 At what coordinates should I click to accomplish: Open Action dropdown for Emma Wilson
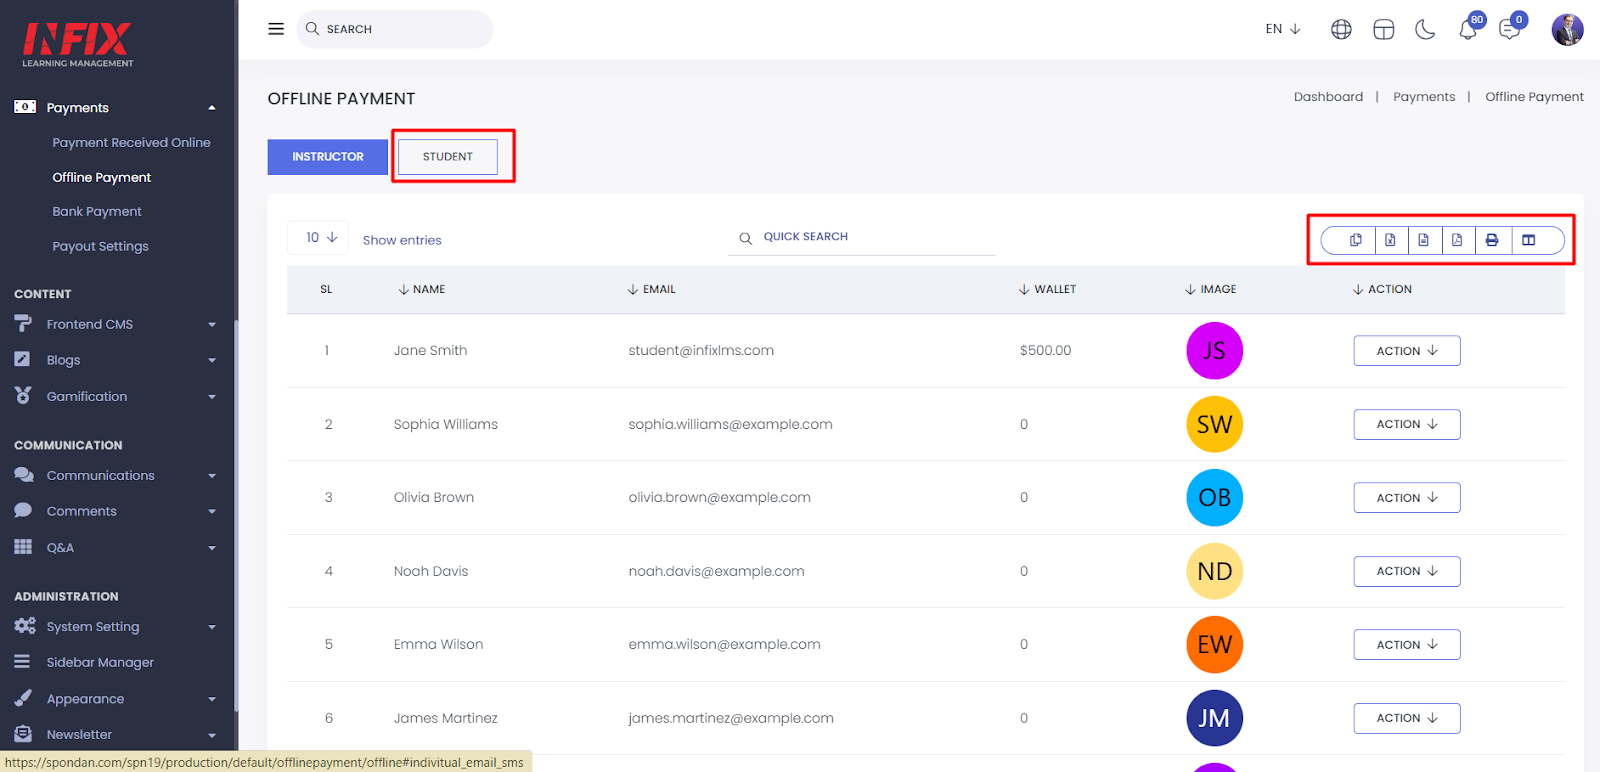click(1407, 645)
